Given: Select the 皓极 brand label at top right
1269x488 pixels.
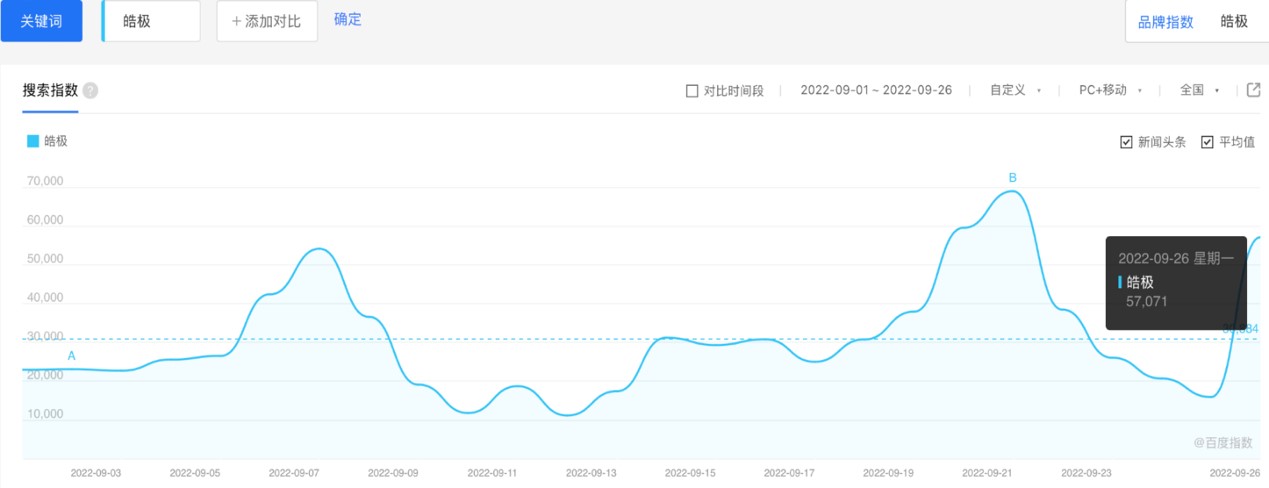Looking at the screenshot, I should click(1234, 21).
